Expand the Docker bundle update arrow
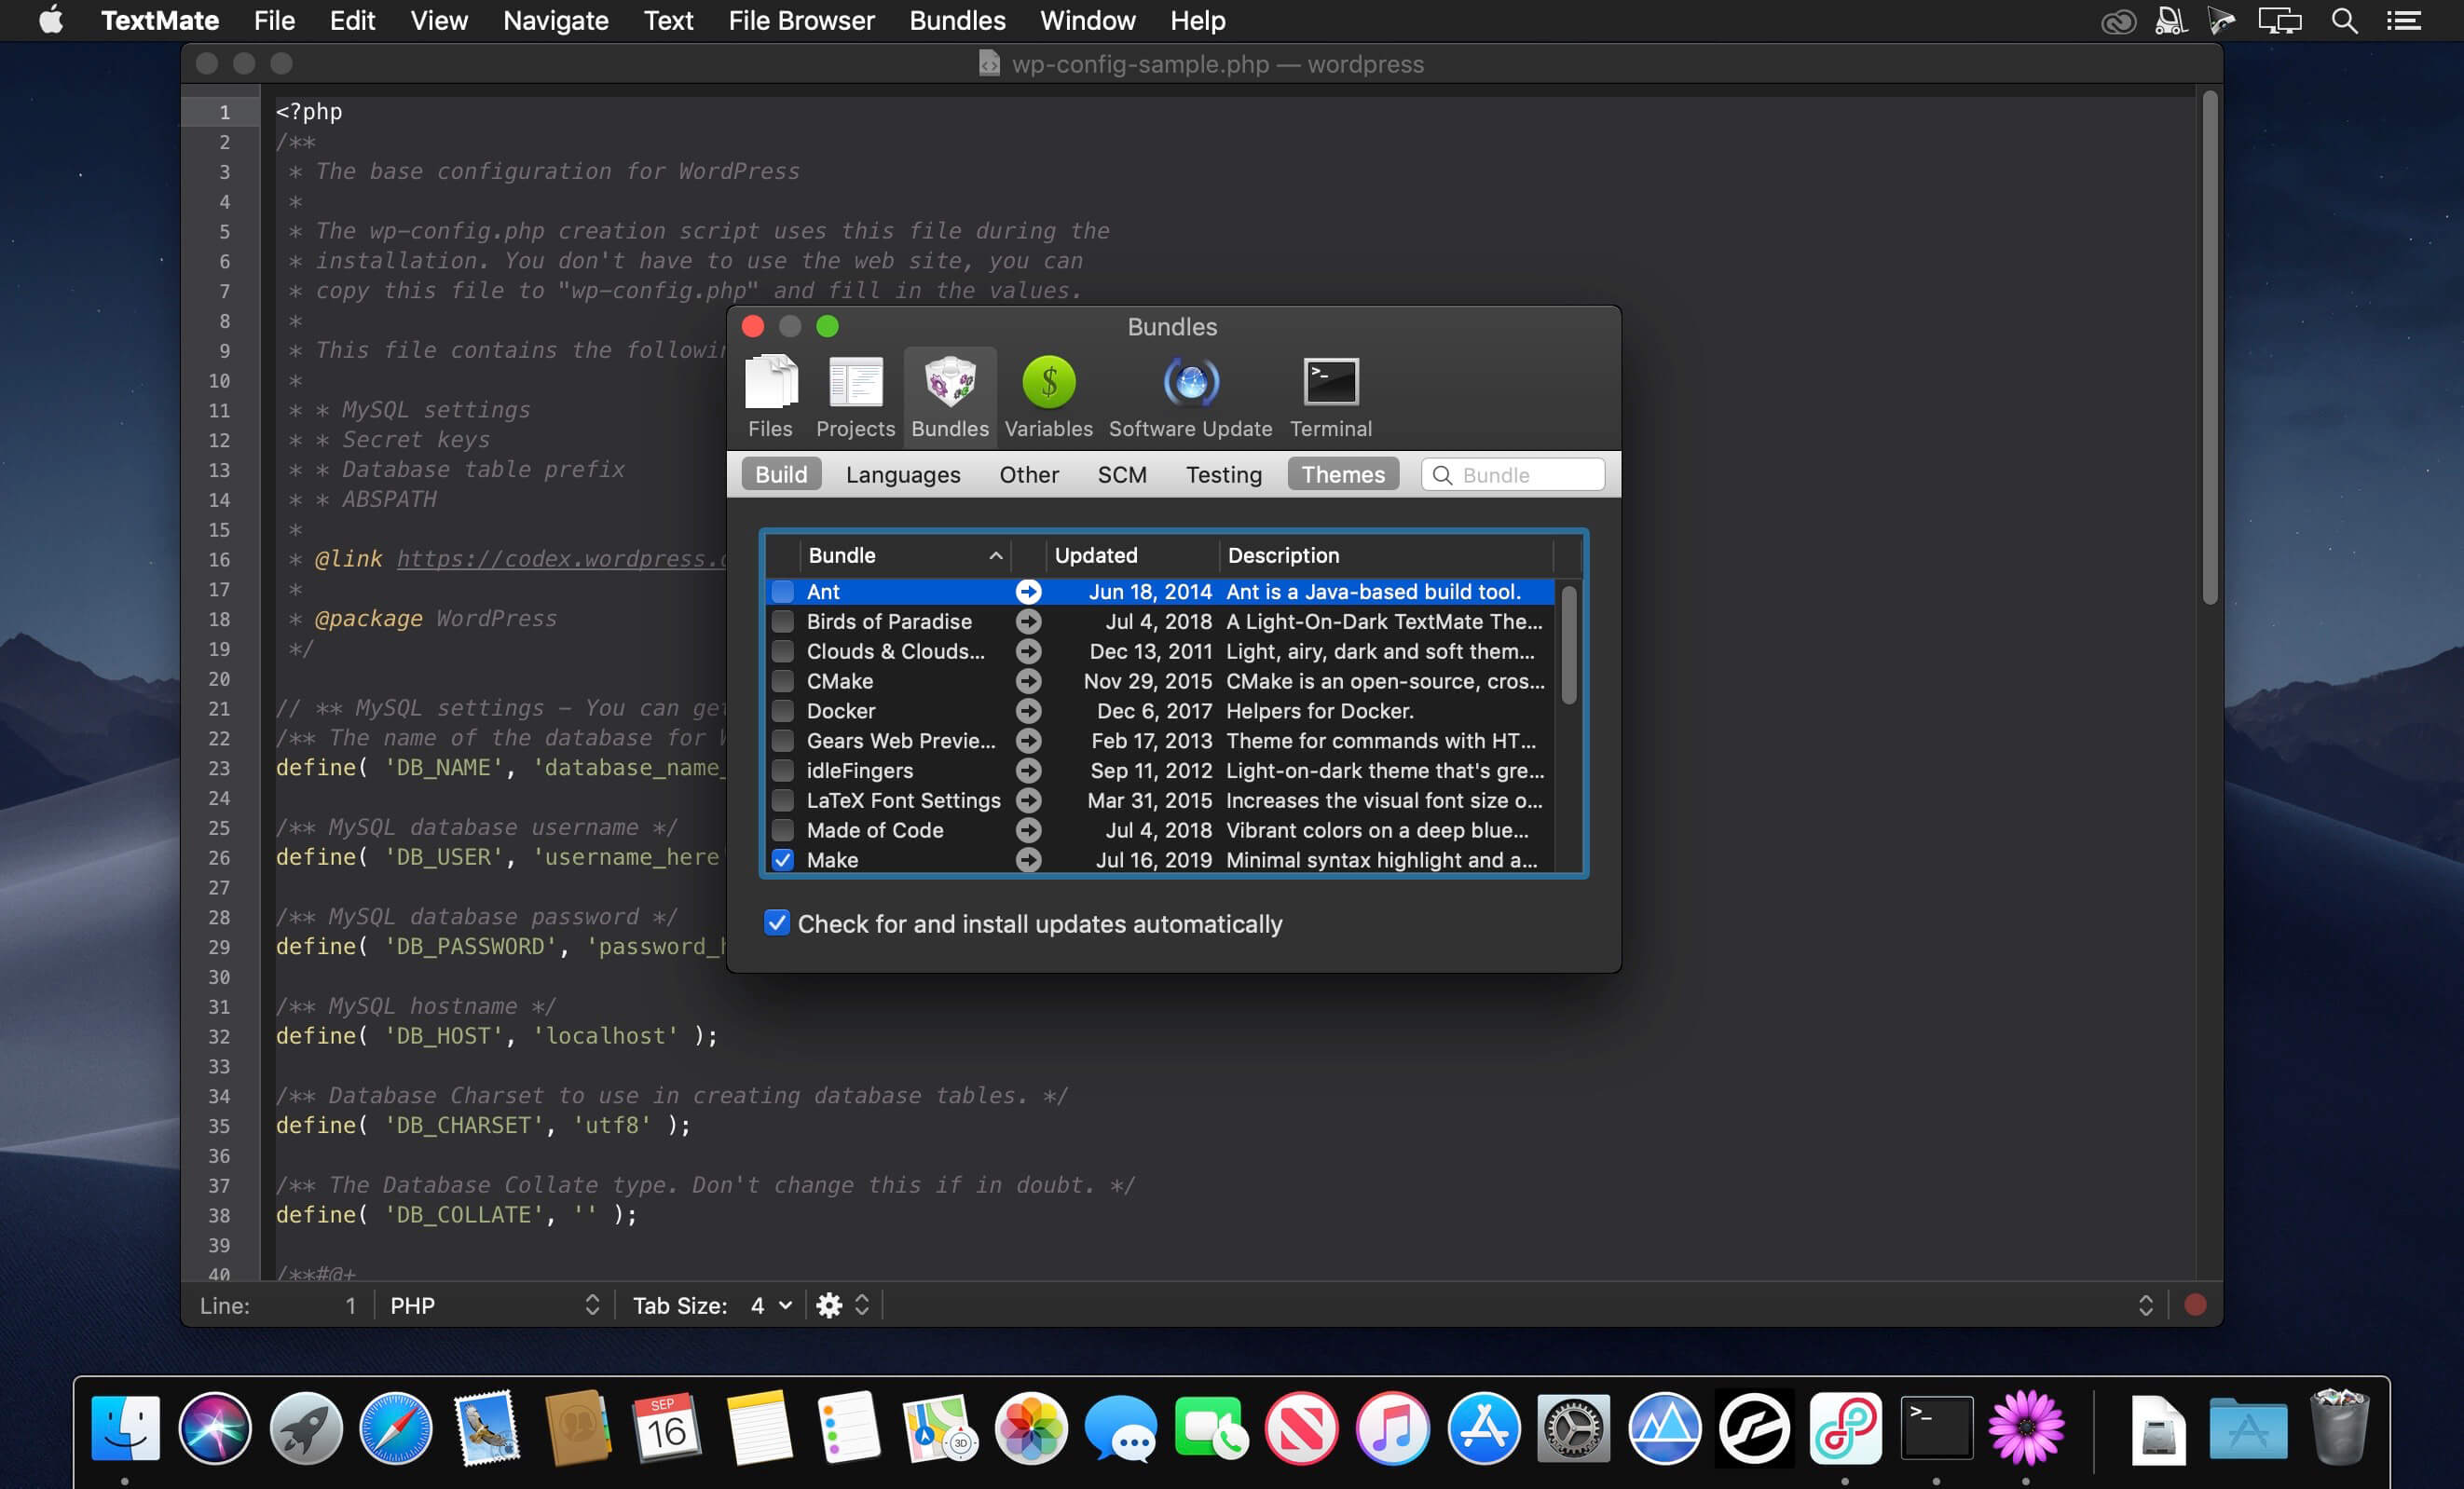Screen dimensions: 2464x1489 click(1026, 711)
